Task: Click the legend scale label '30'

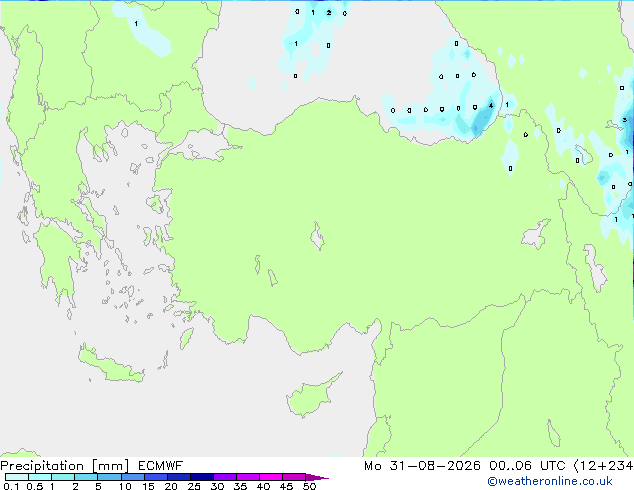Action: tap(217, 486)
